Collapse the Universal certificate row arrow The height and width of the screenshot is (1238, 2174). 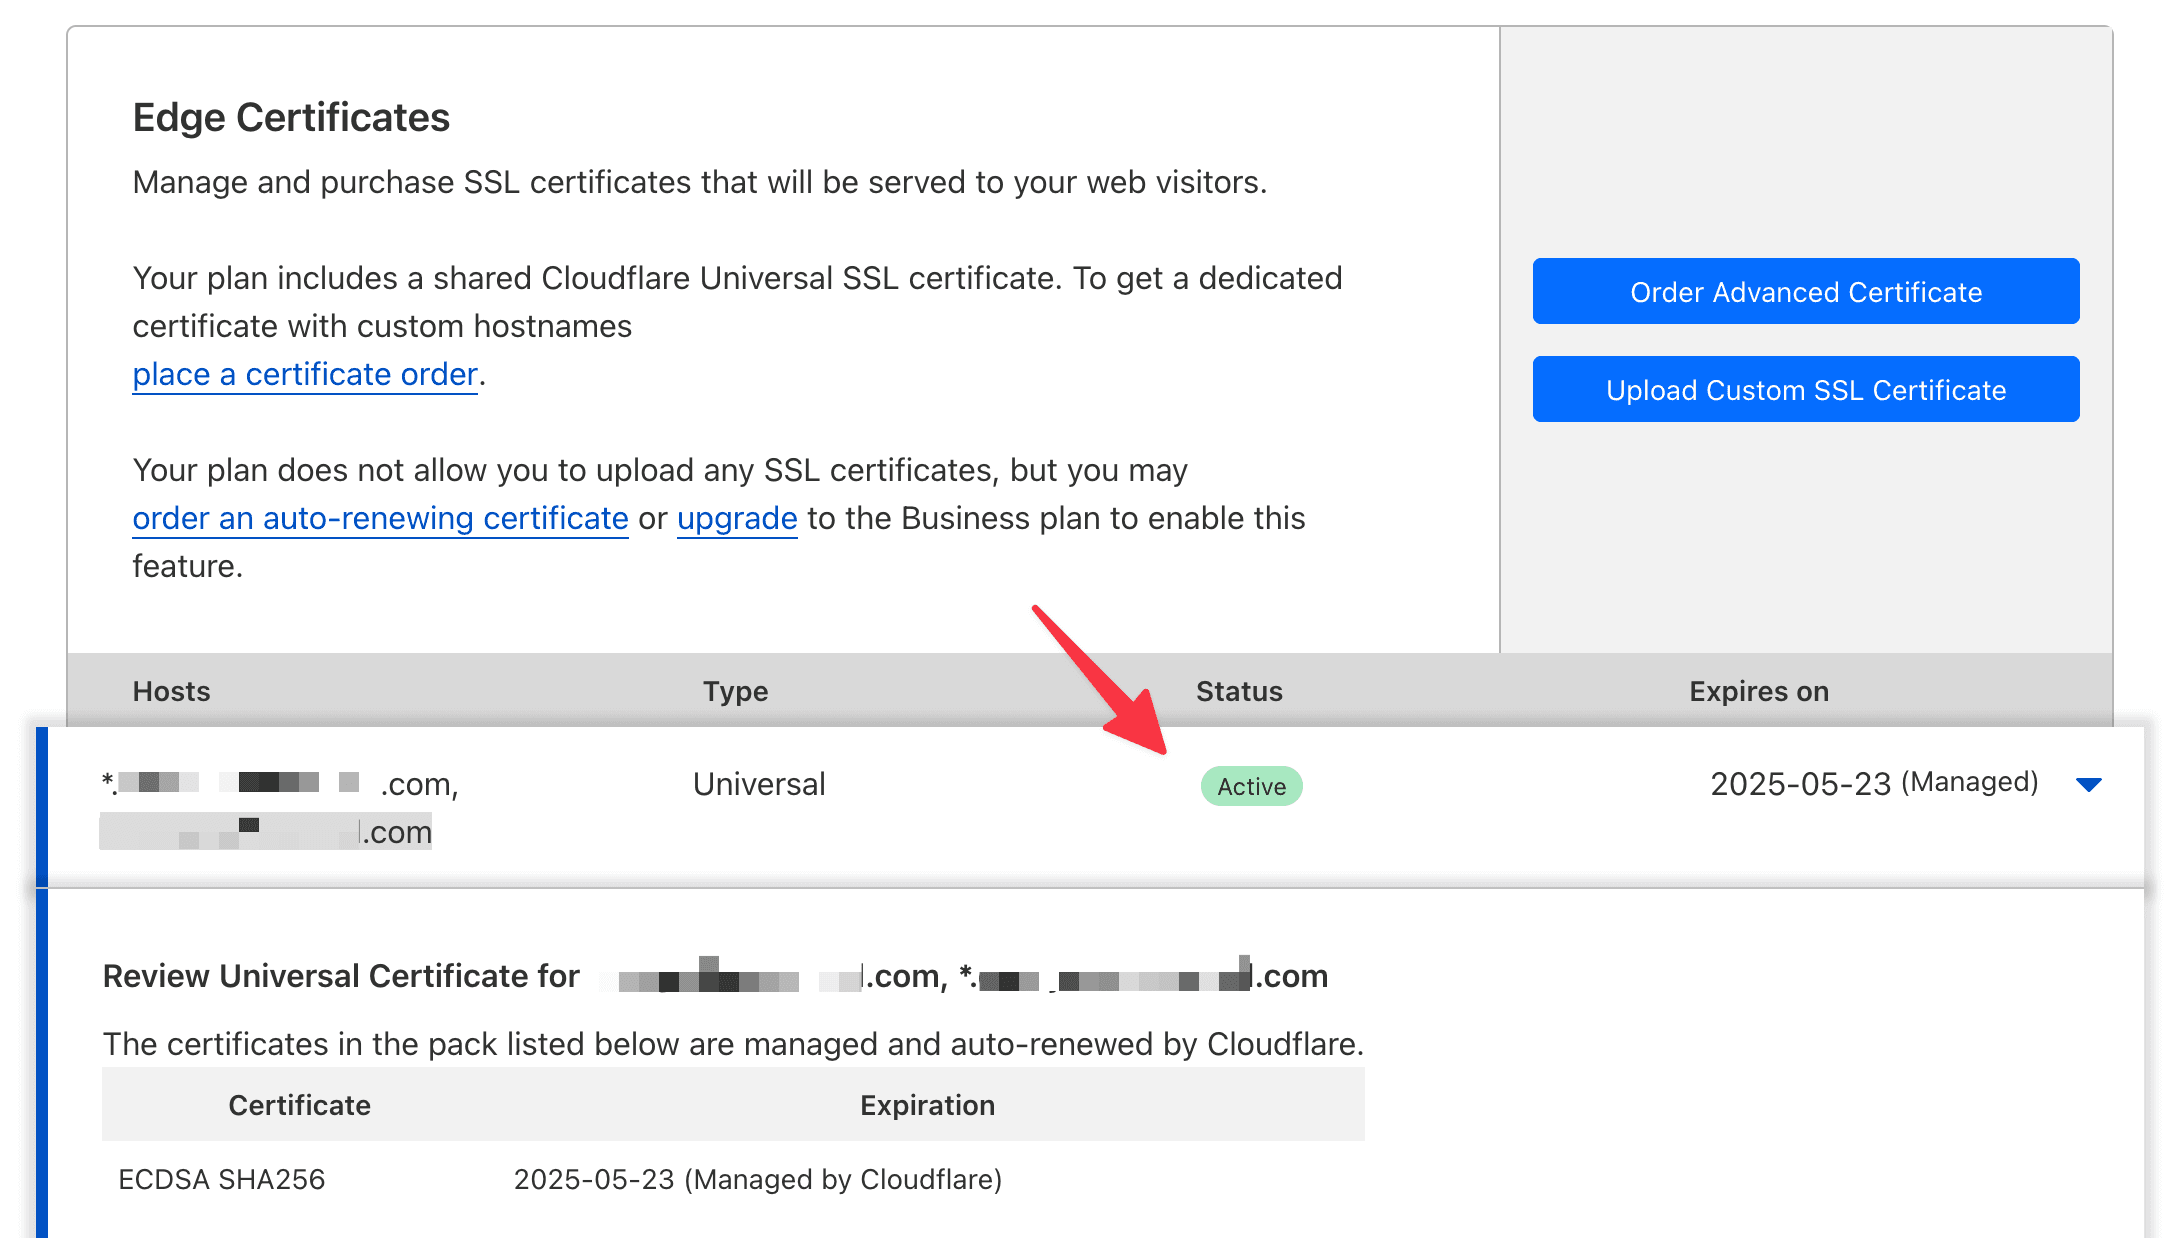tap(2088, 784)
